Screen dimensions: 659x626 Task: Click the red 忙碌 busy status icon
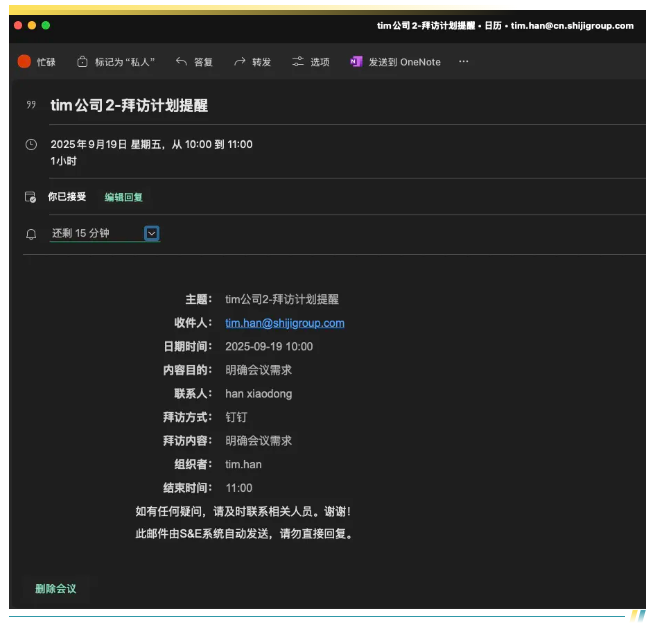coord(24,62)
